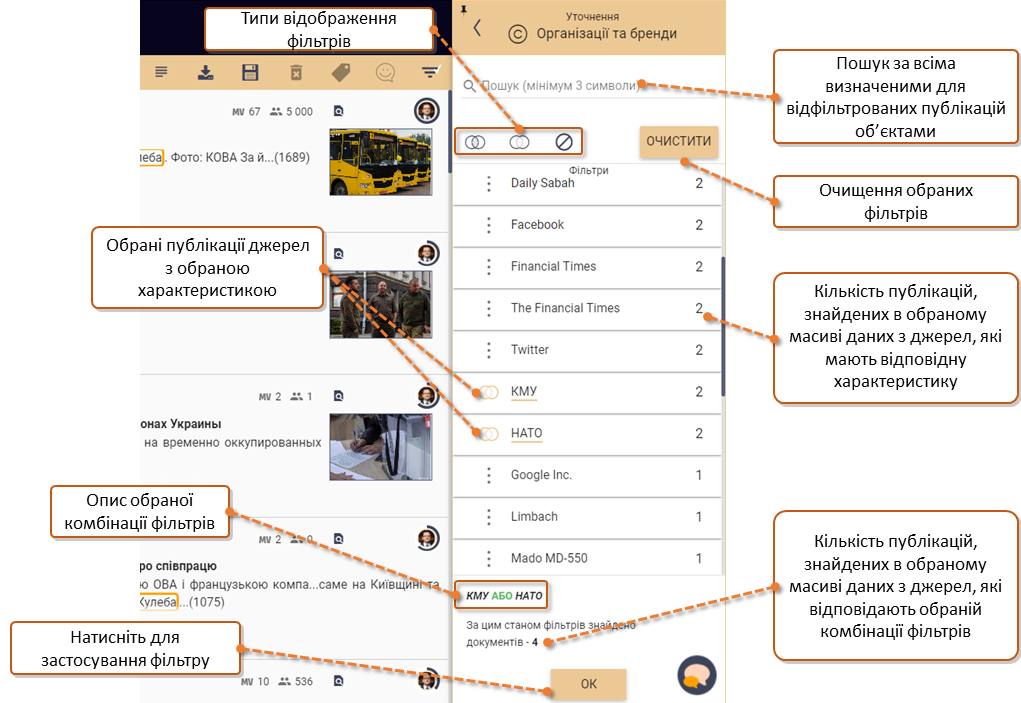Click the copyright icon beside Організації та бренди

[x=518, y=34]
